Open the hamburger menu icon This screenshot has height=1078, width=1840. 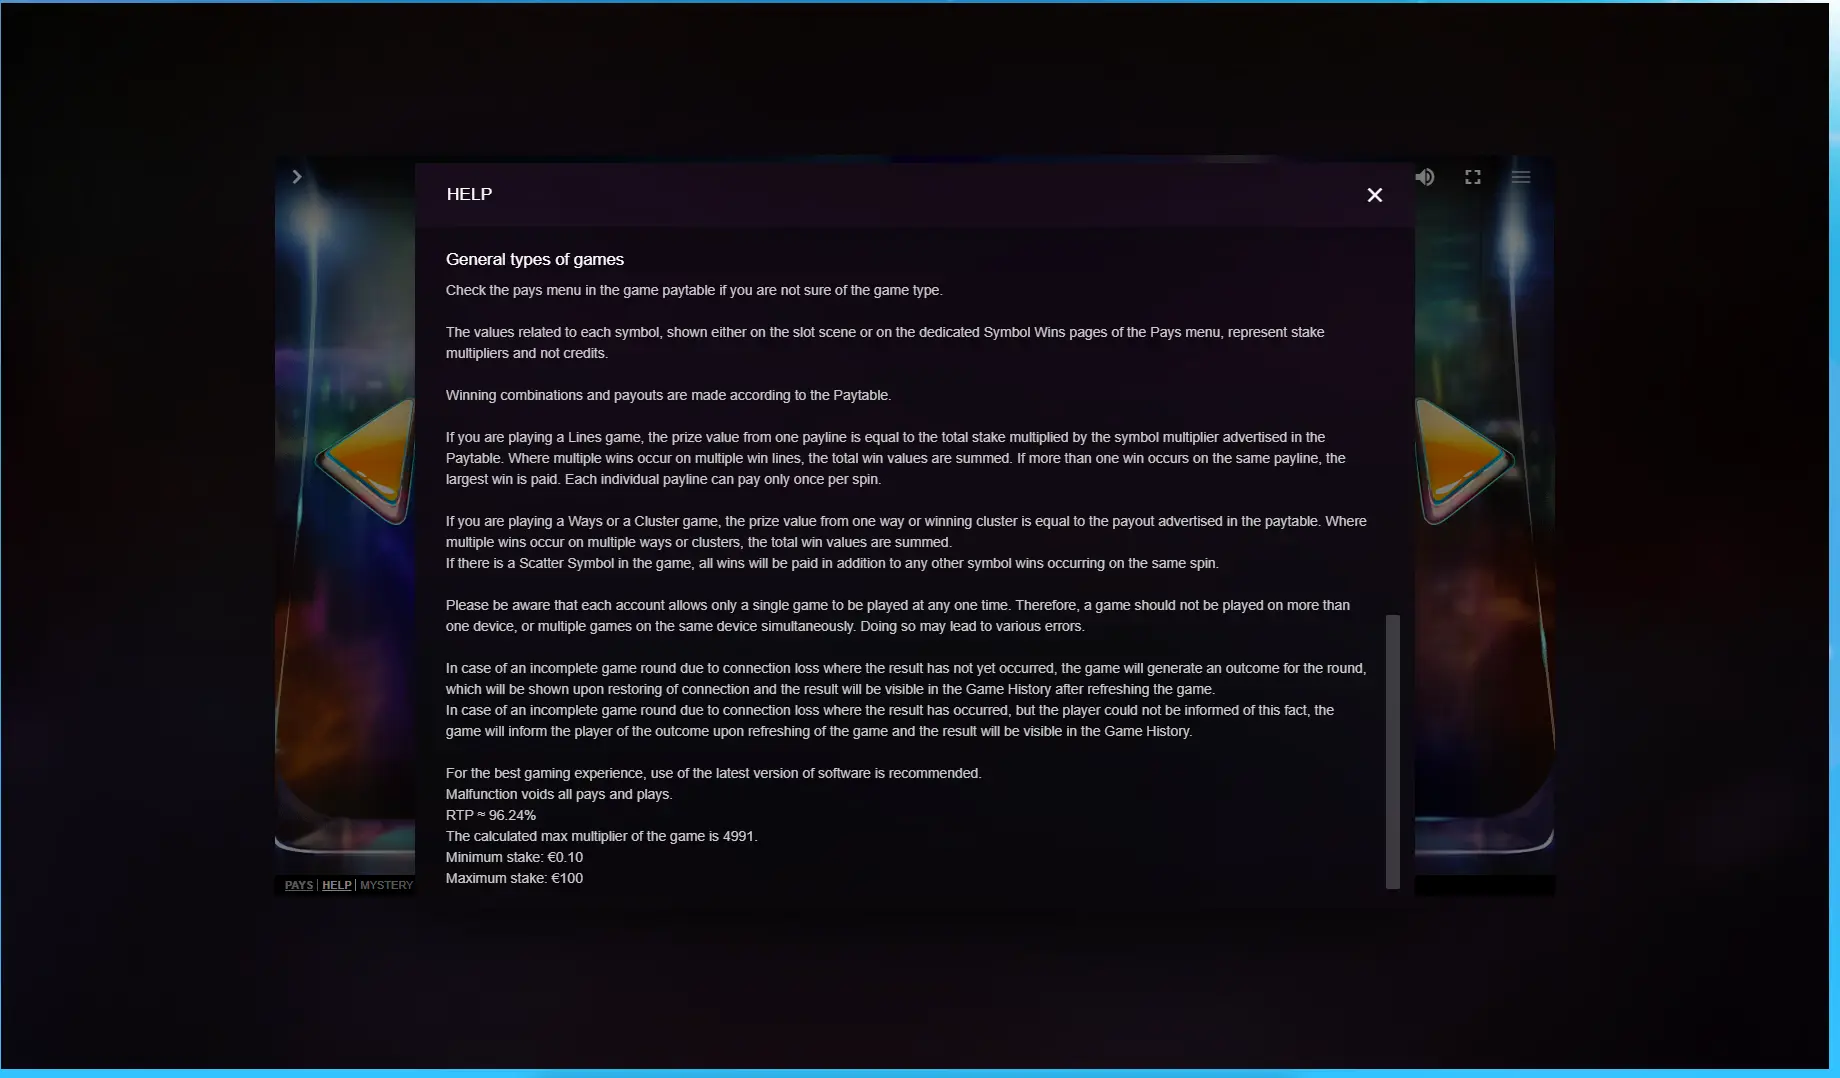1521,177
